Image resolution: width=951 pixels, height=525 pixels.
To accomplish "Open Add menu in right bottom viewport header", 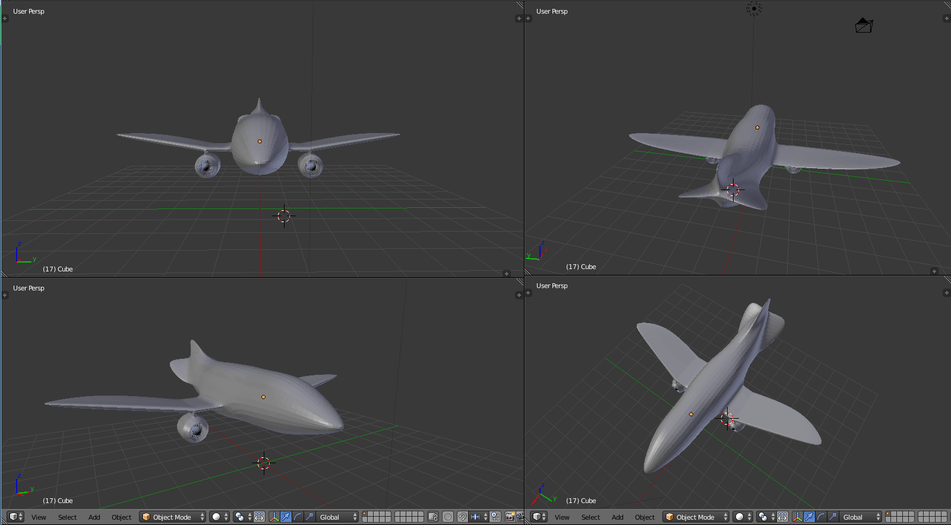I will click(617, 517).
